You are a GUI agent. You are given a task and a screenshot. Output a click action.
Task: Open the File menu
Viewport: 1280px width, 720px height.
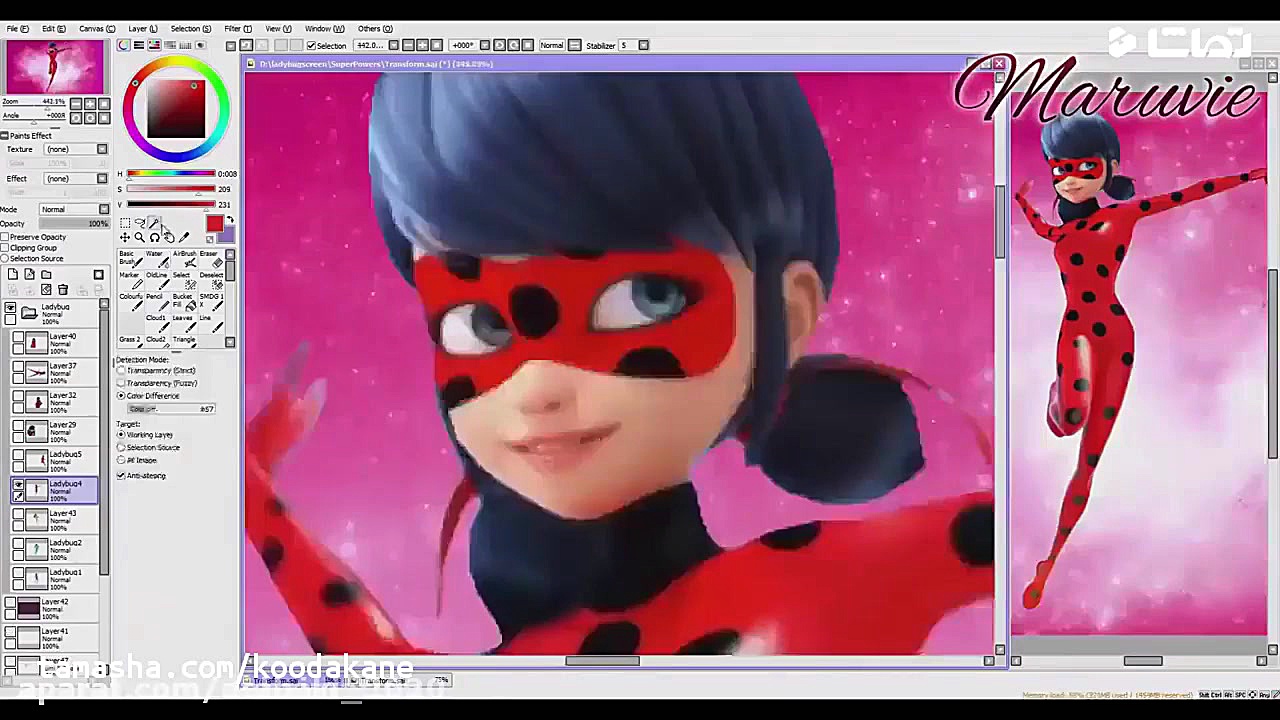[x=18, y=28]
